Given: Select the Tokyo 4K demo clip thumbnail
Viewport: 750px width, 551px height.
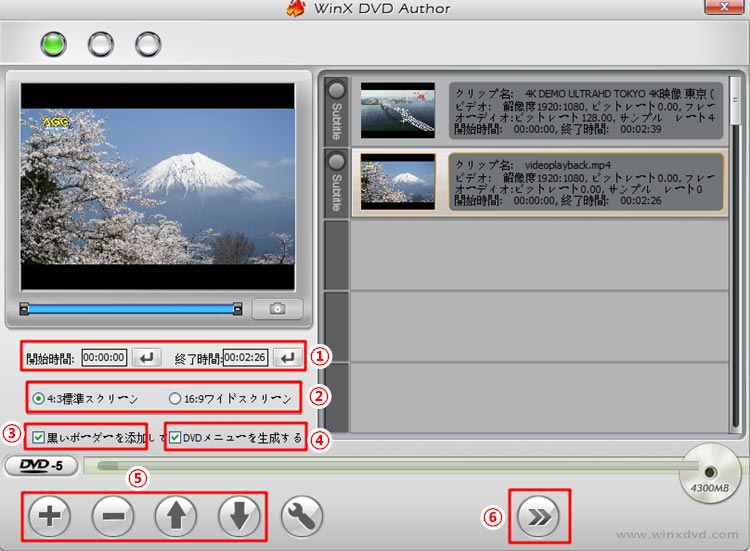Looking at the screenshot, I should [398, 111].
